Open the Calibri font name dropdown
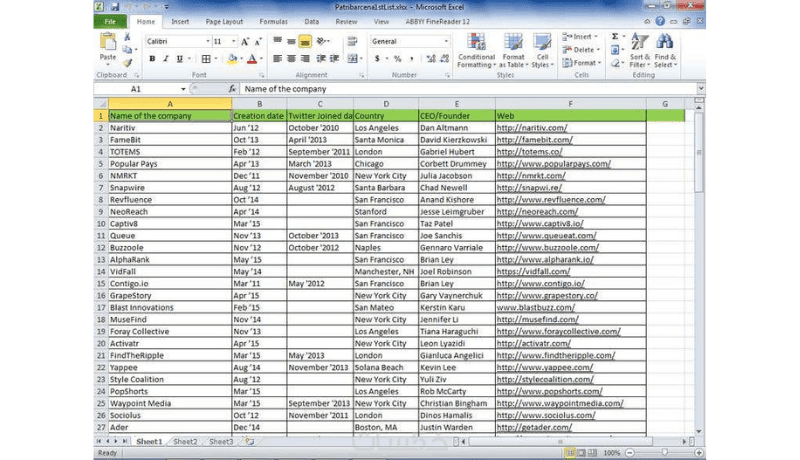Viewport: 800px width, 460px height. pyautogui.click(x=208, y=41)
